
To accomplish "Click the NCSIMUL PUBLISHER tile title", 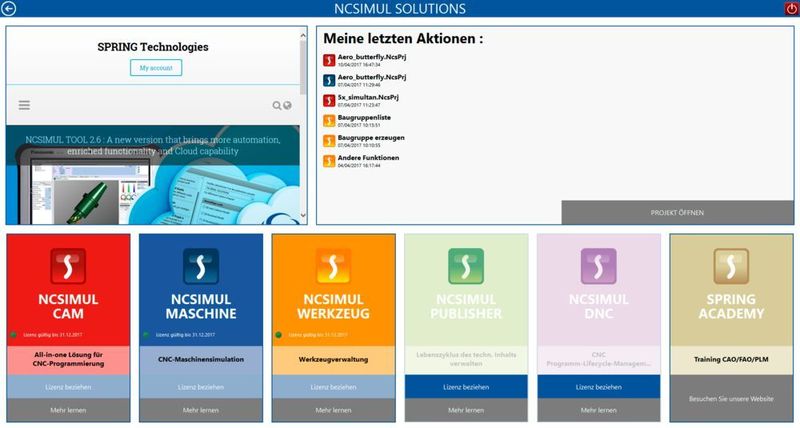I will [x=466, y=306].
